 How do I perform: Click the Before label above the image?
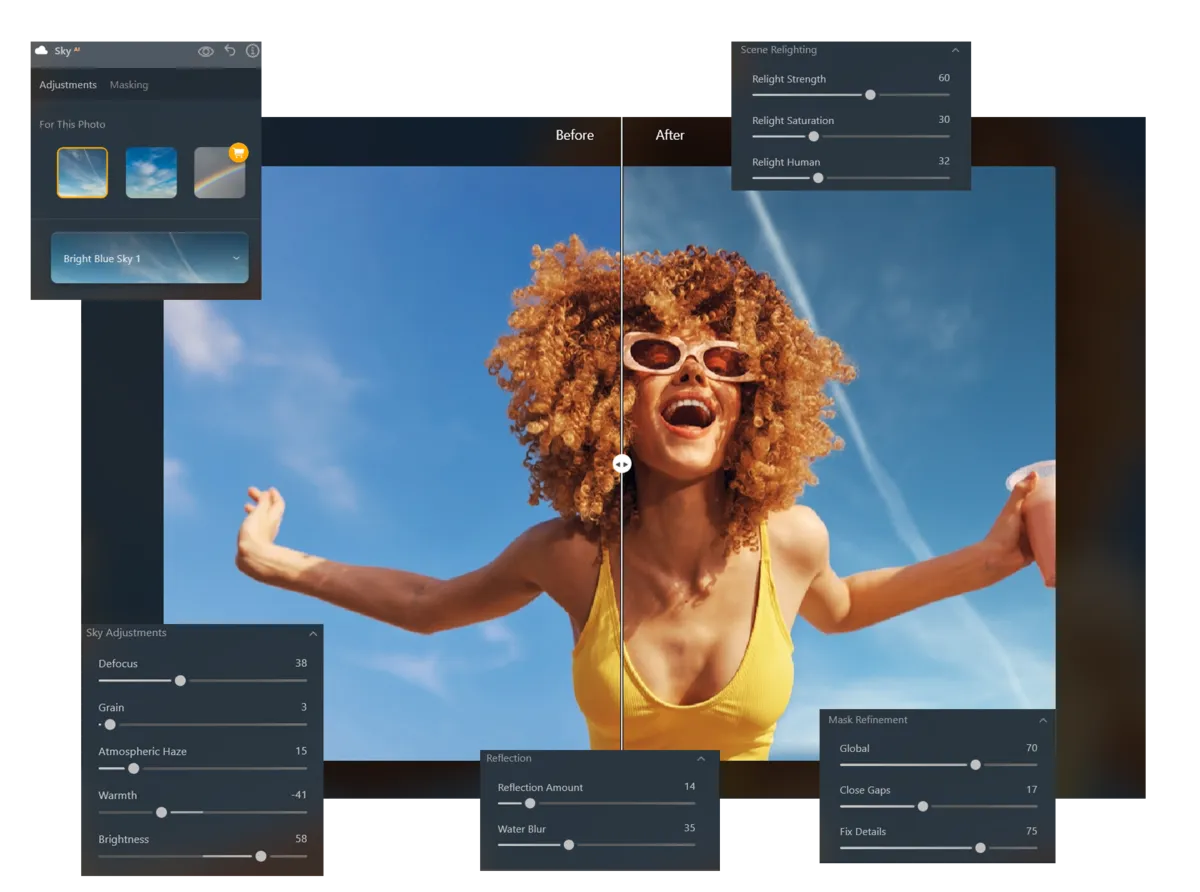(x=575, y=135)
